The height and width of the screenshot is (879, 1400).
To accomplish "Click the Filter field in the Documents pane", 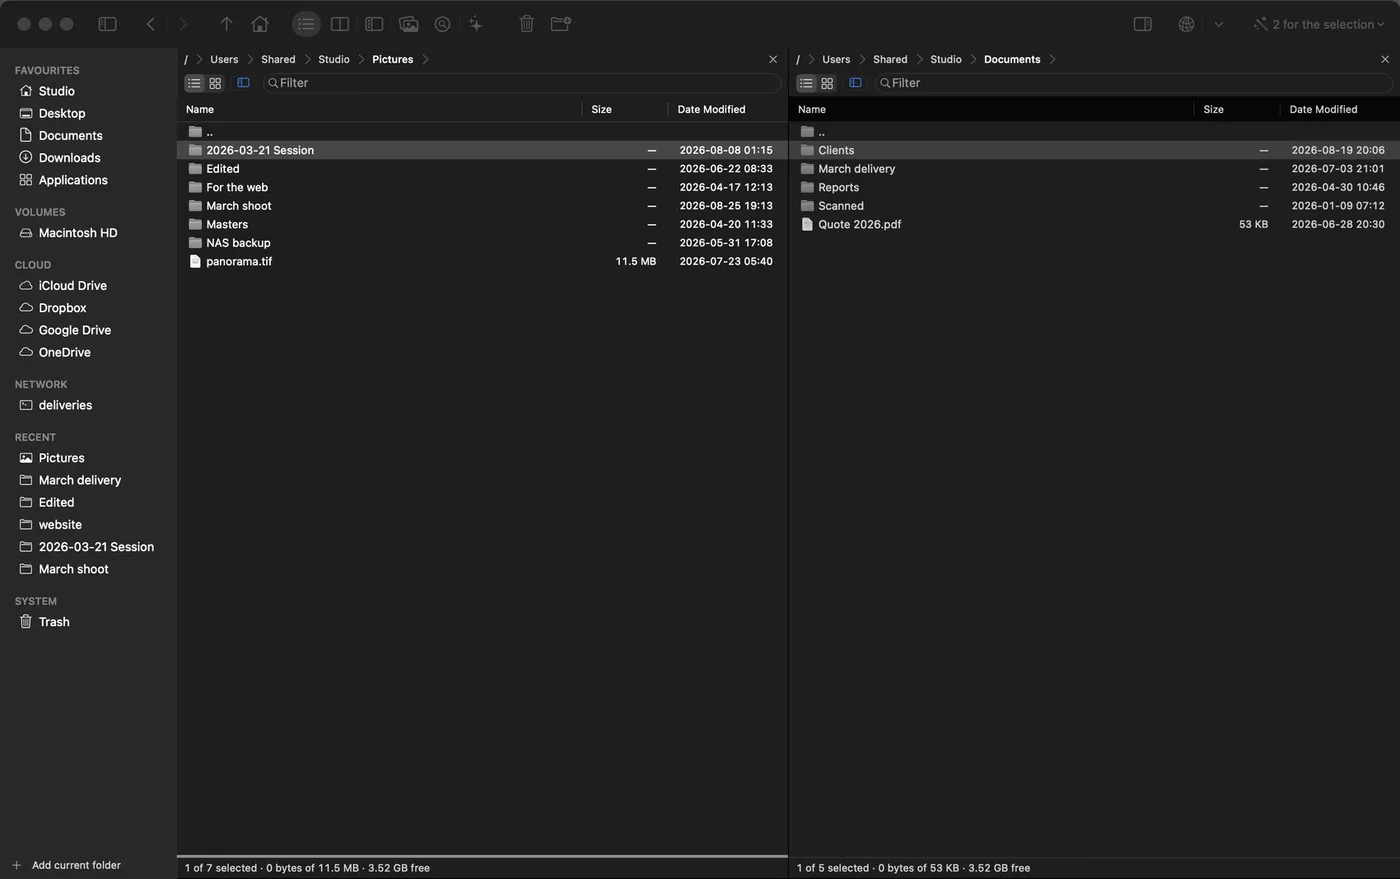I will pyautogui.click(x=1134, y=83).
